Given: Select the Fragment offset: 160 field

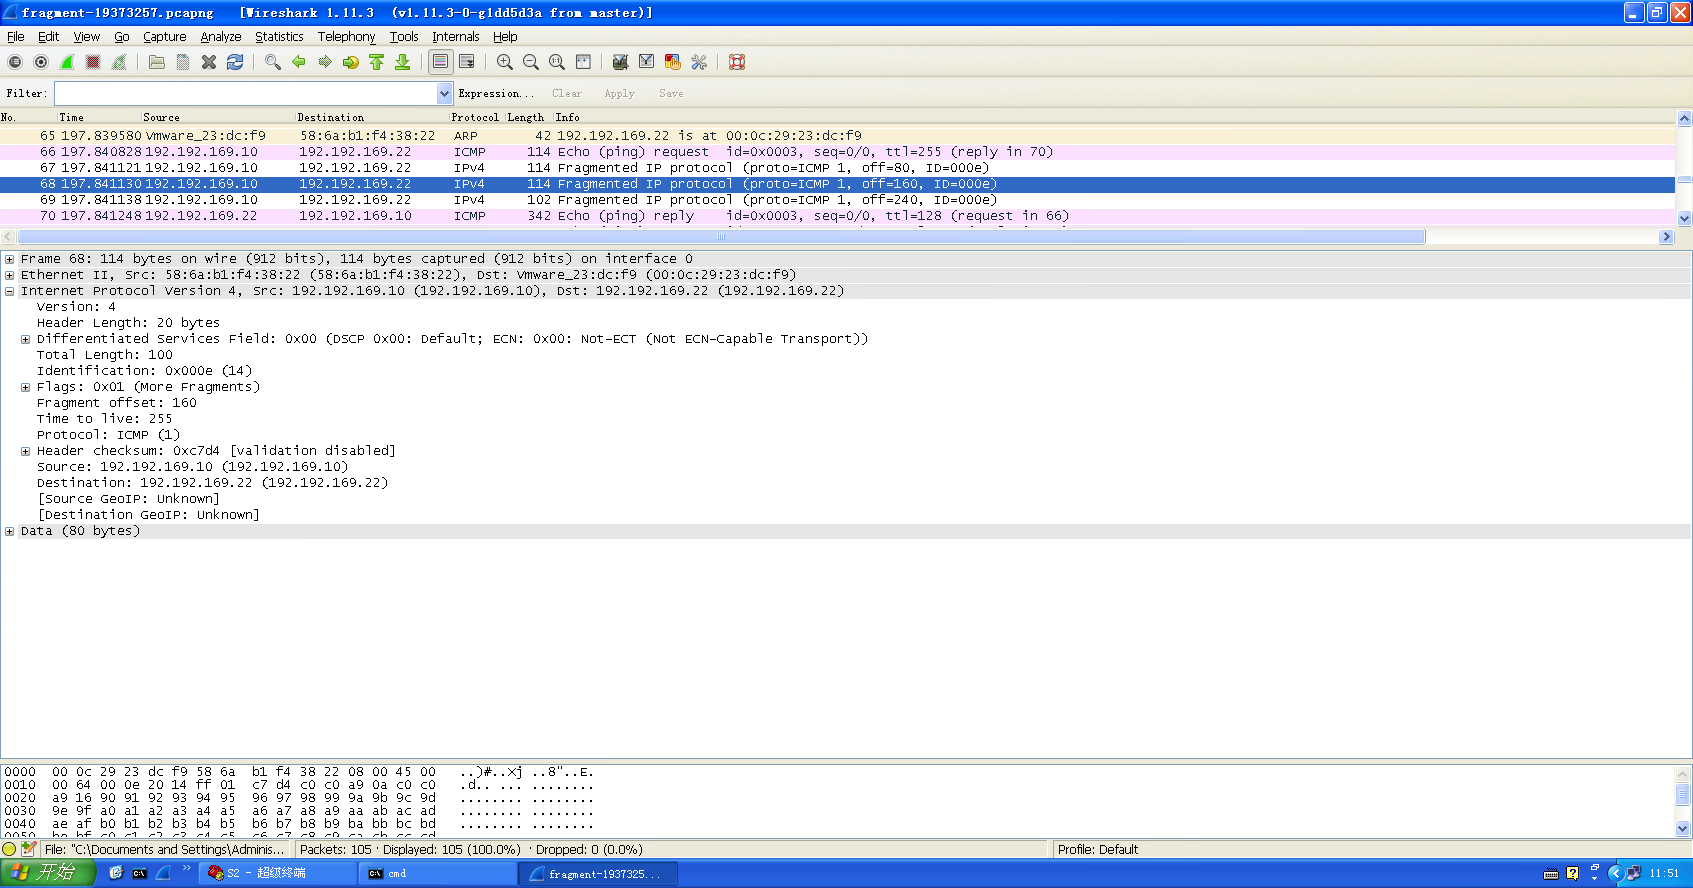Looking at the screenshot, I should (x=117, y=403).
